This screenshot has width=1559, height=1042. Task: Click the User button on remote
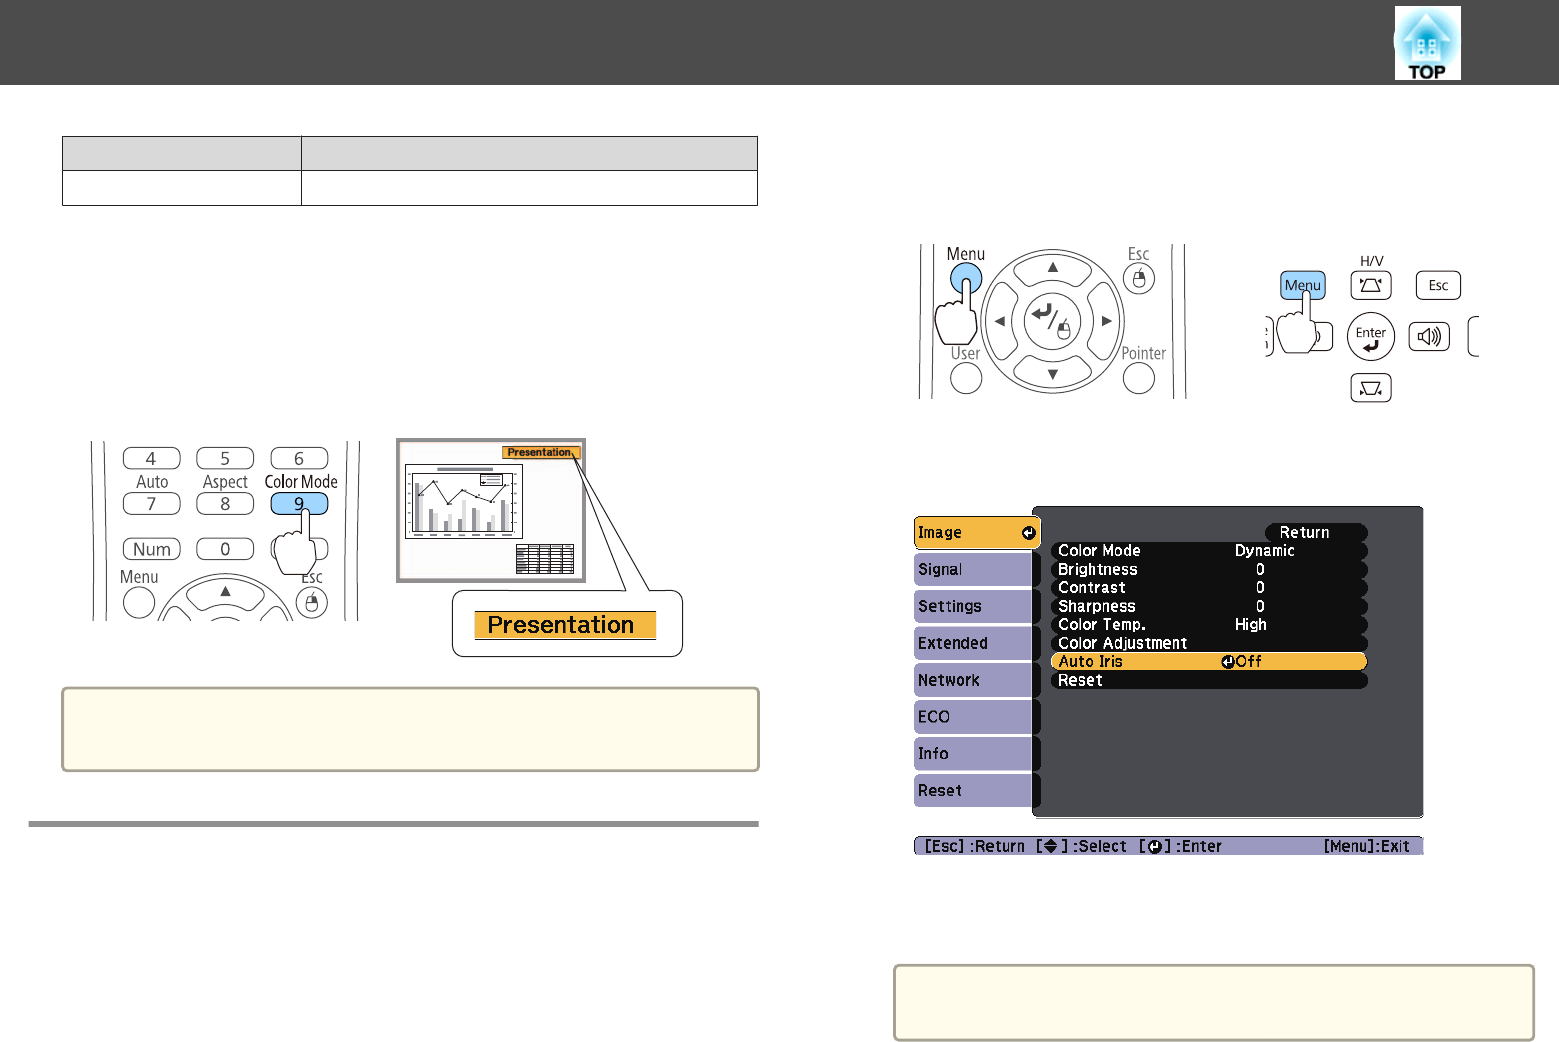pos(966,377)
